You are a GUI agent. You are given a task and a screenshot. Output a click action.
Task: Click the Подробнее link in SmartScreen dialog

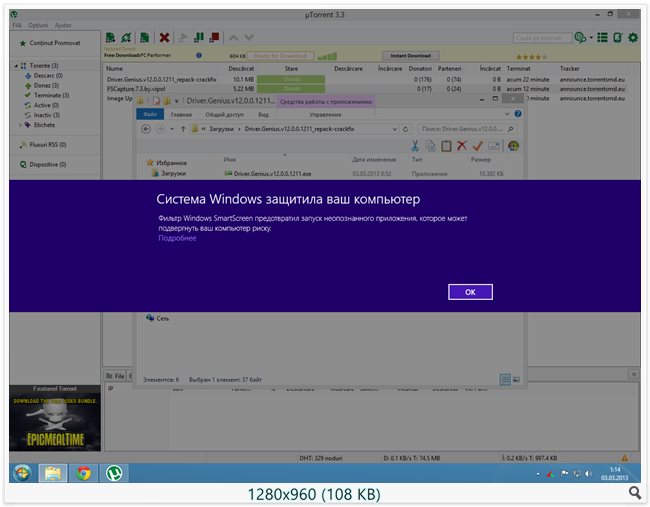tap(177, 238)
